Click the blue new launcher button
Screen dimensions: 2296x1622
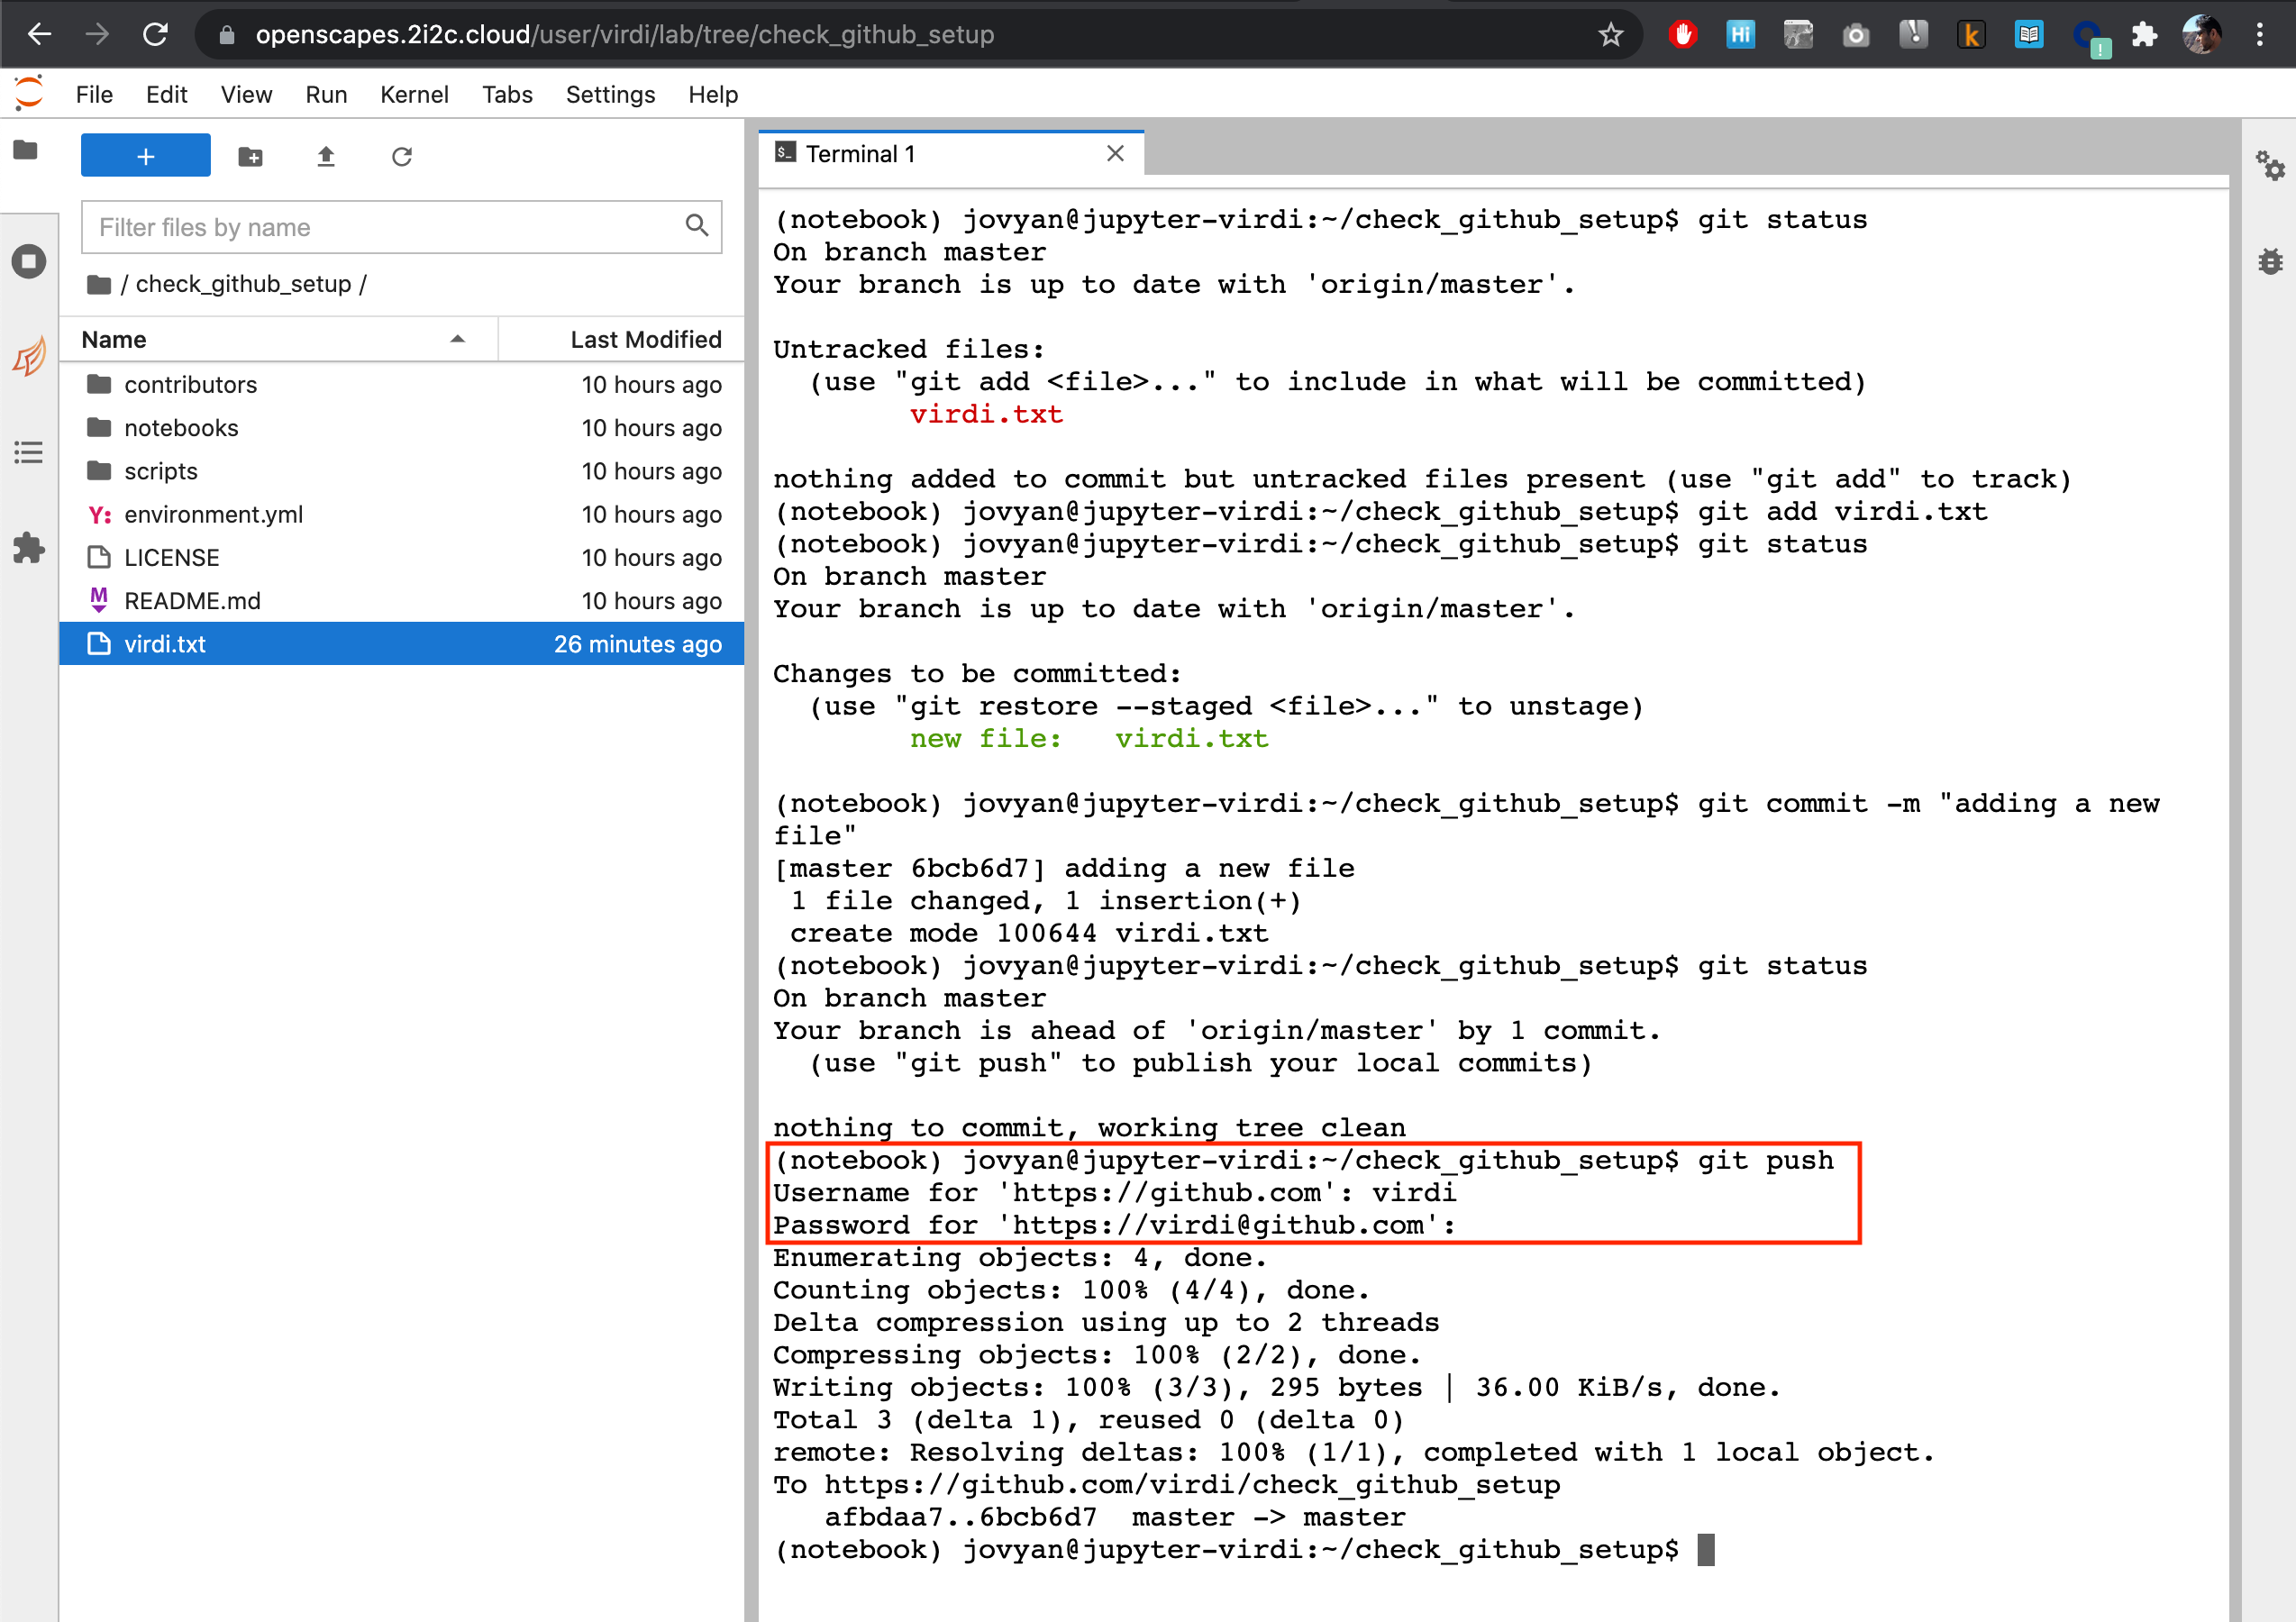tap(145, 155)
